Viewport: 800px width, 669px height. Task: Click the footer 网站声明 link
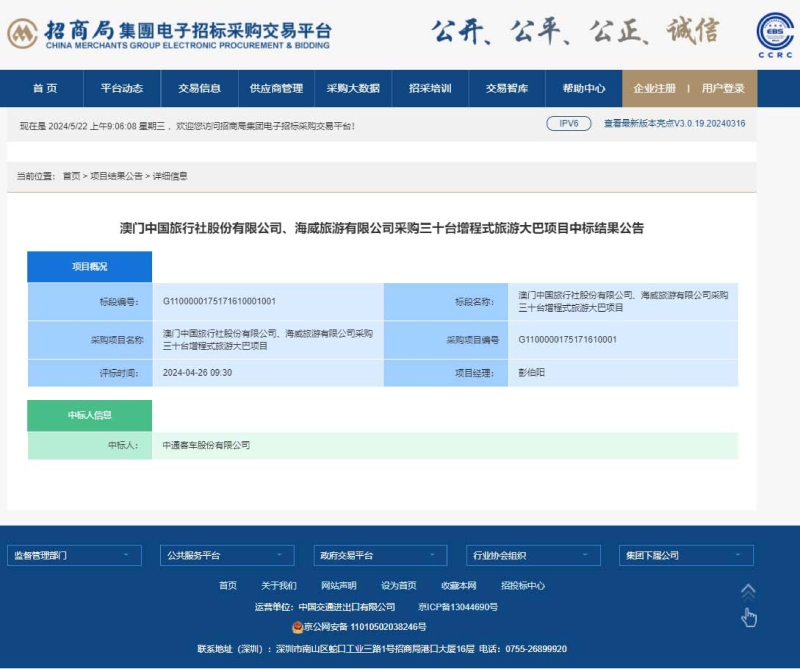point(339,585)
